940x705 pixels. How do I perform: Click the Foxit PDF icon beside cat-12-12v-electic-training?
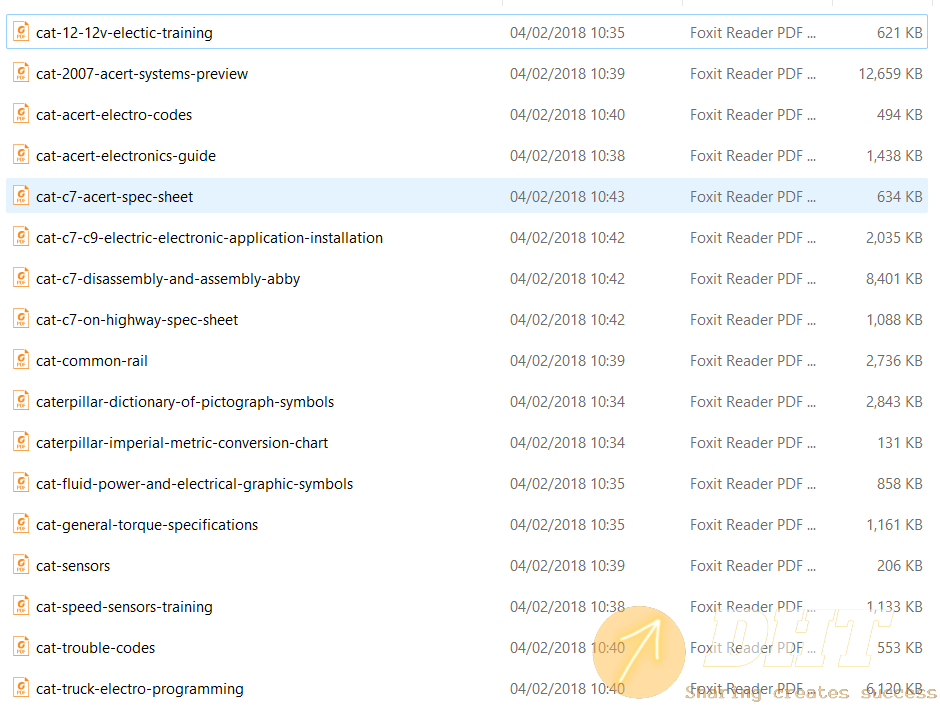coord(21,31)
